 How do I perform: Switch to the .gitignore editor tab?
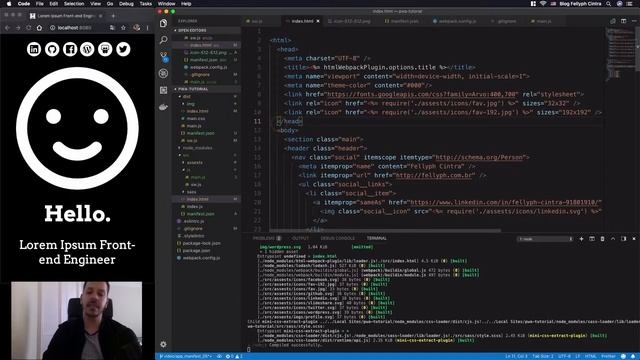[506, 21]
